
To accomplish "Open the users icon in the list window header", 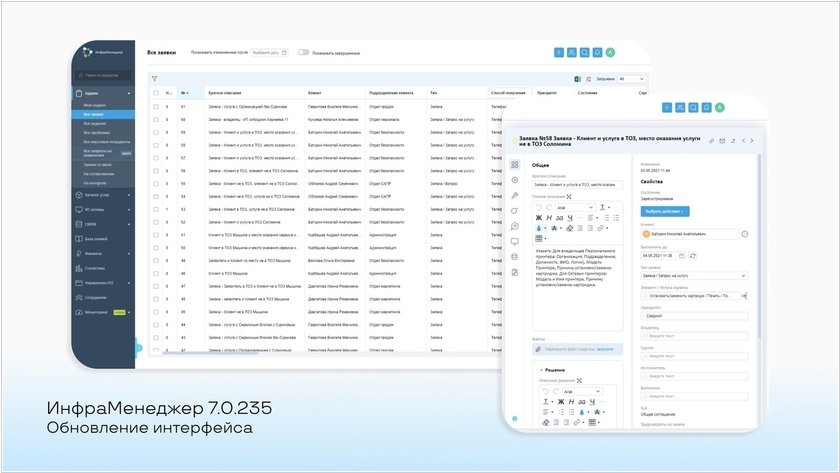I will click(572, 52).
